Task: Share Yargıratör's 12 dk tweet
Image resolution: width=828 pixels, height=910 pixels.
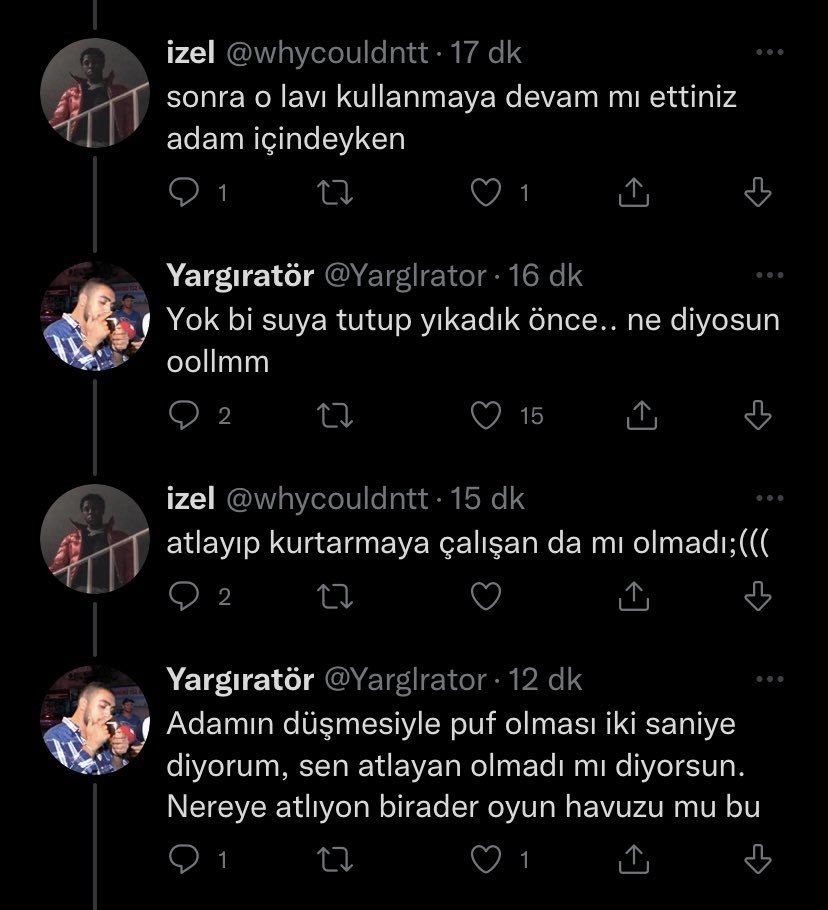Action: tap(633, 859)
